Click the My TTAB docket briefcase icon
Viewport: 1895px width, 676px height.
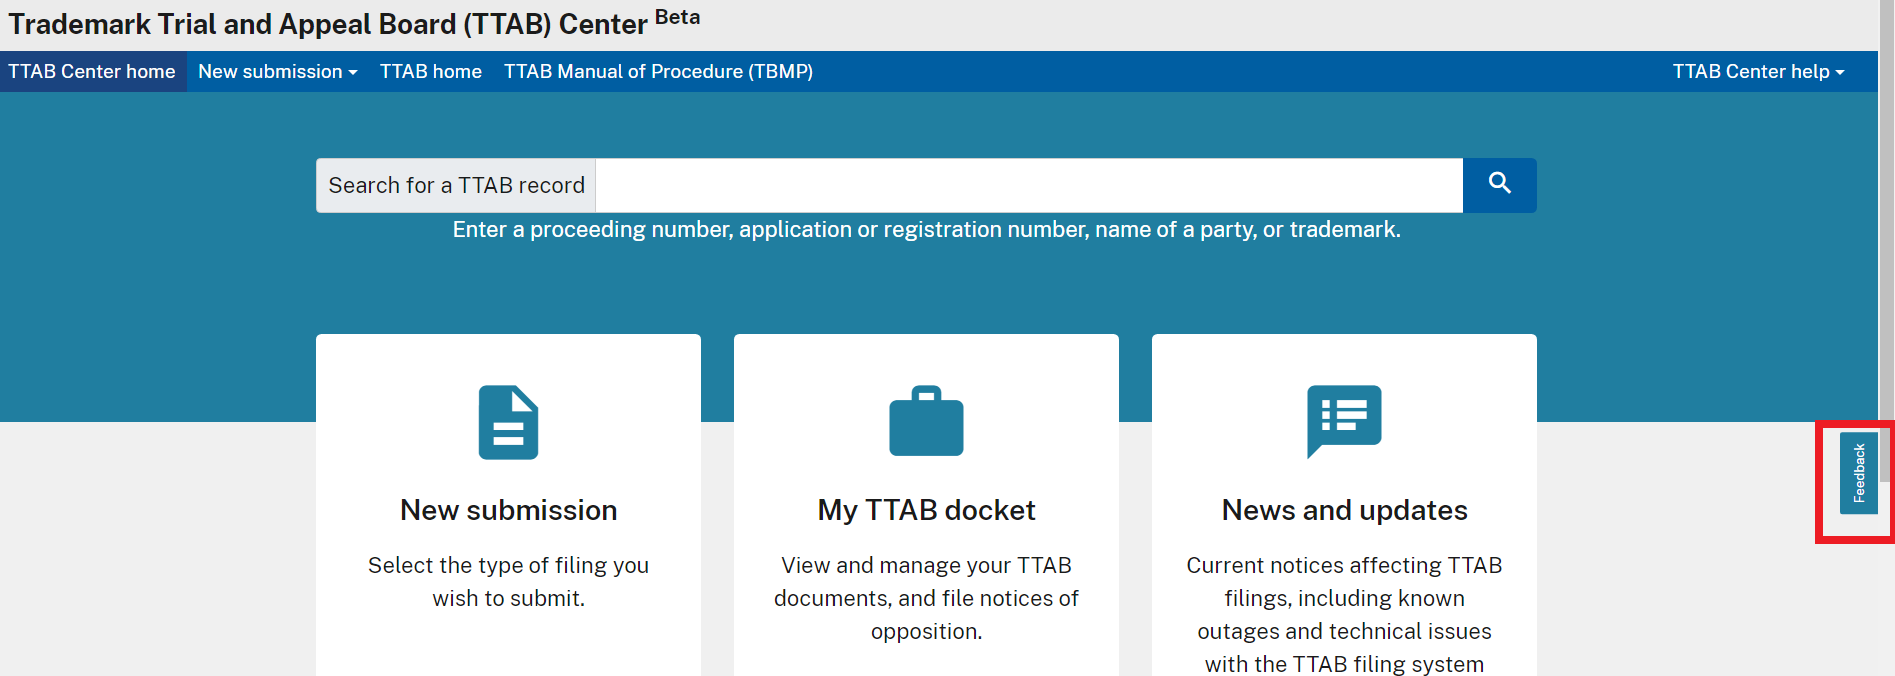click(x=926, y=421)
